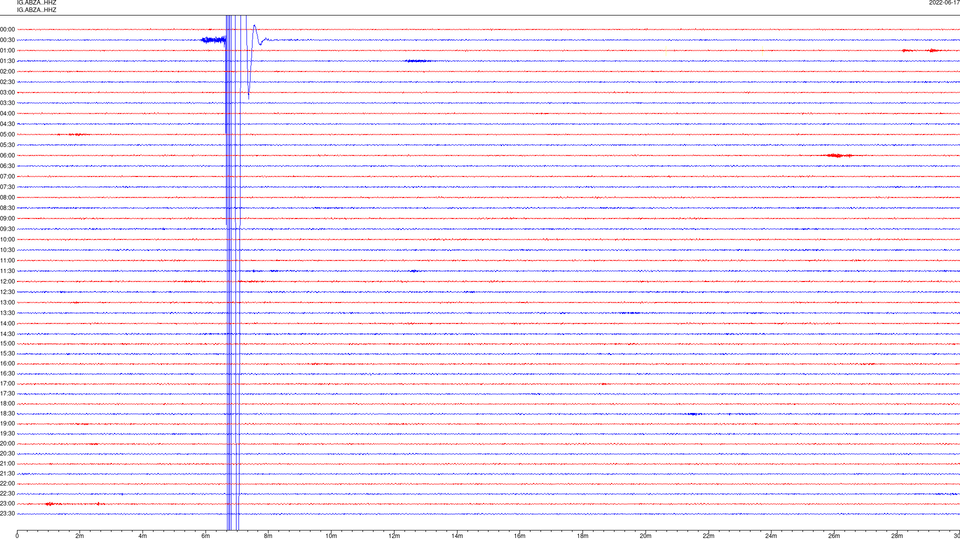This screenshot has width=960, height=540.
Task: Select the red burst on the 06:00 trace
Action: 839,156
